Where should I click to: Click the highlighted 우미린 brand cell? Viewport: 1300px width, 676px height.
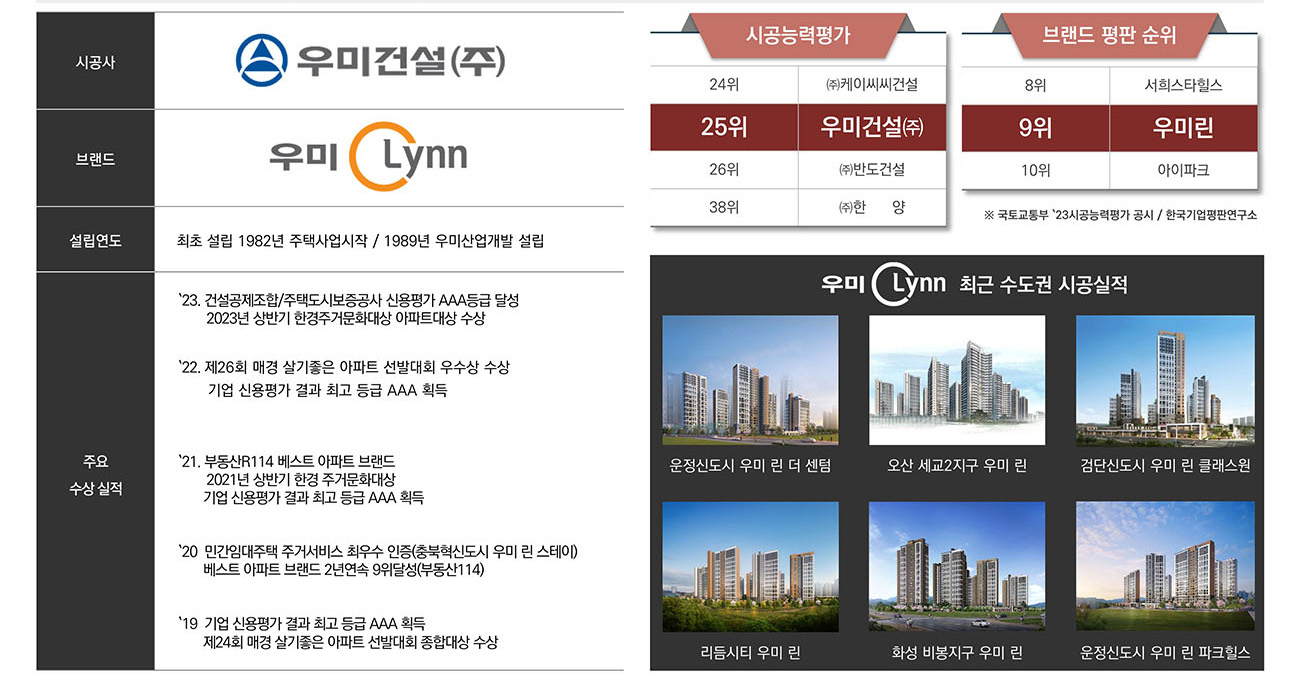(x=1183, y=127)
